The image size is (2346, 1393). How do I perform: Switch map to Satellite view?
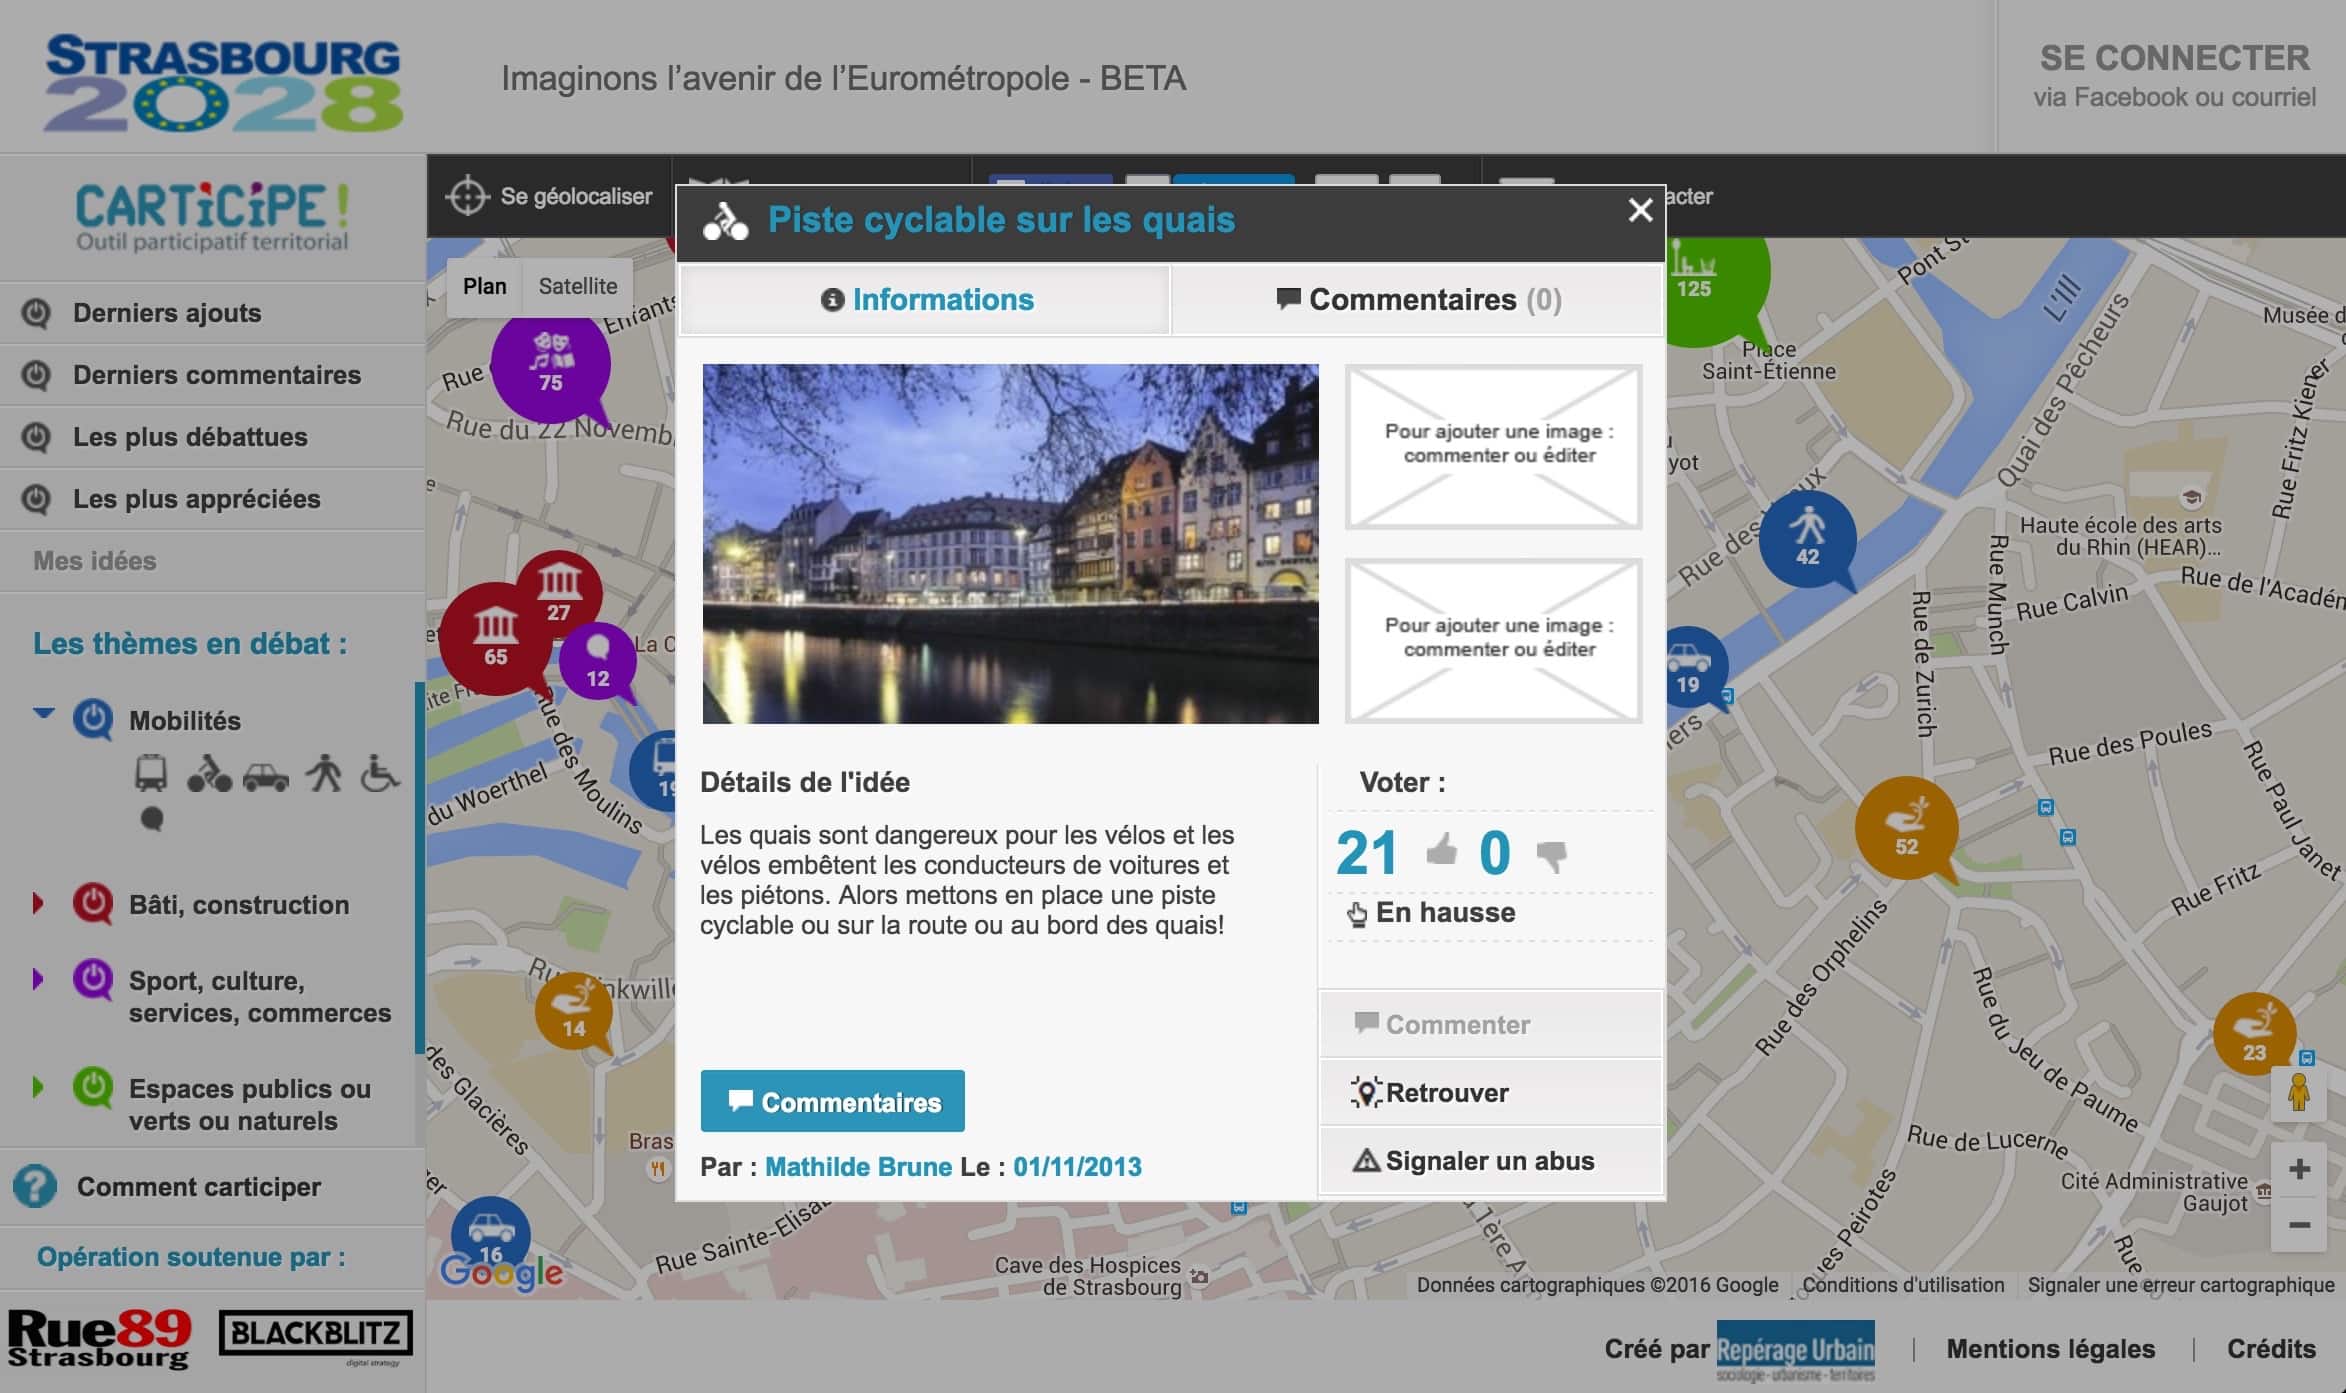coord(577,286)
